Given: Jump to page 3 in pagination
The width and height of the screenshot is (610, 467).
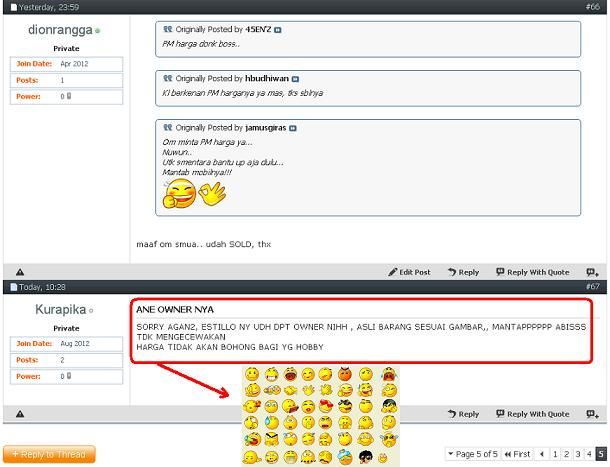Looking at the screenshot, I should [x=578, y=454].
